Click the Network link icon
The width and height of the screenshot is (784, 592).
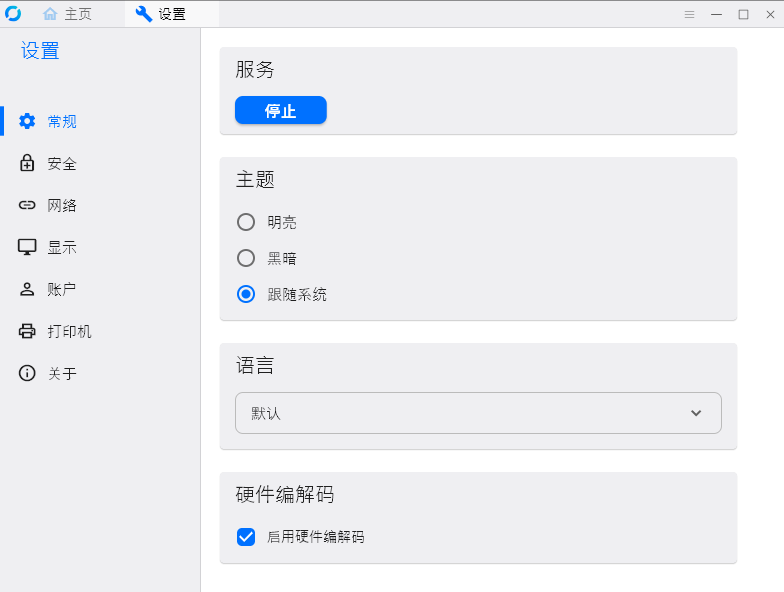27,205
